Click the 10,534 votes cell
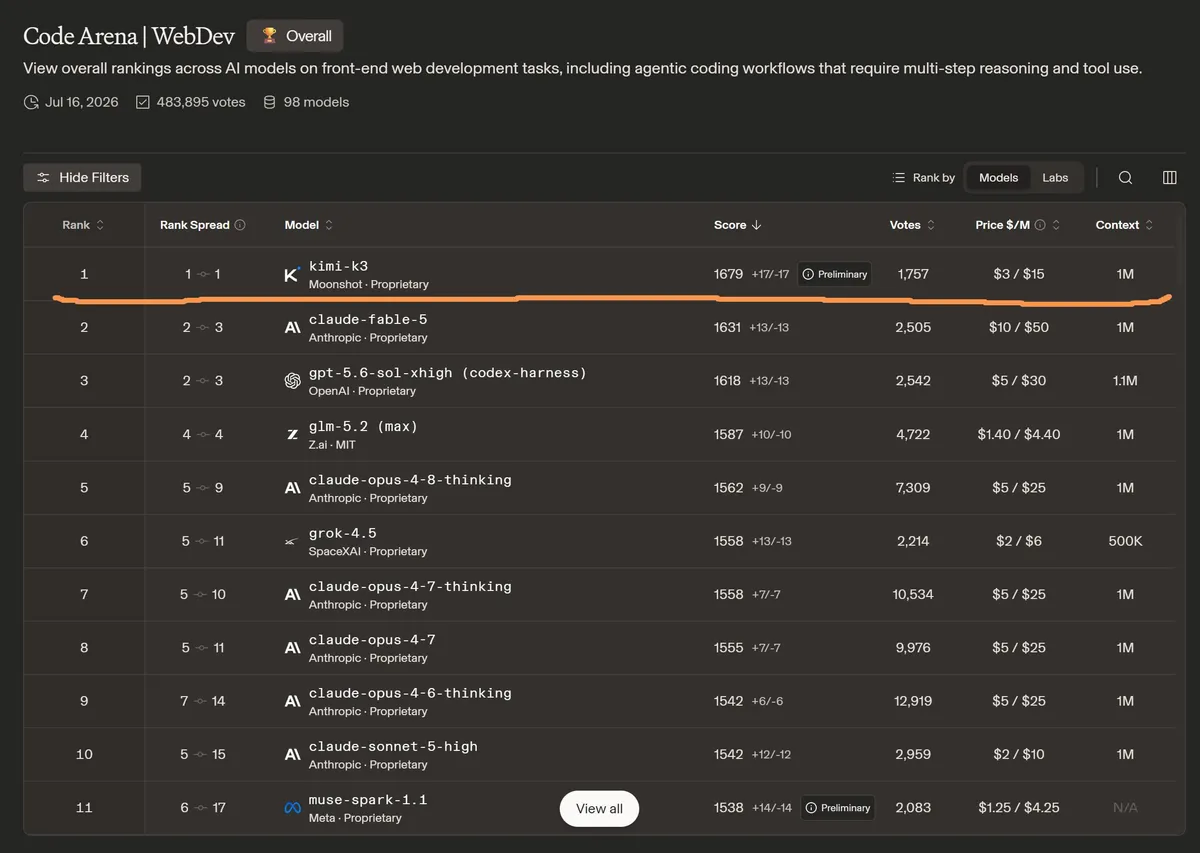 [913, 594]
